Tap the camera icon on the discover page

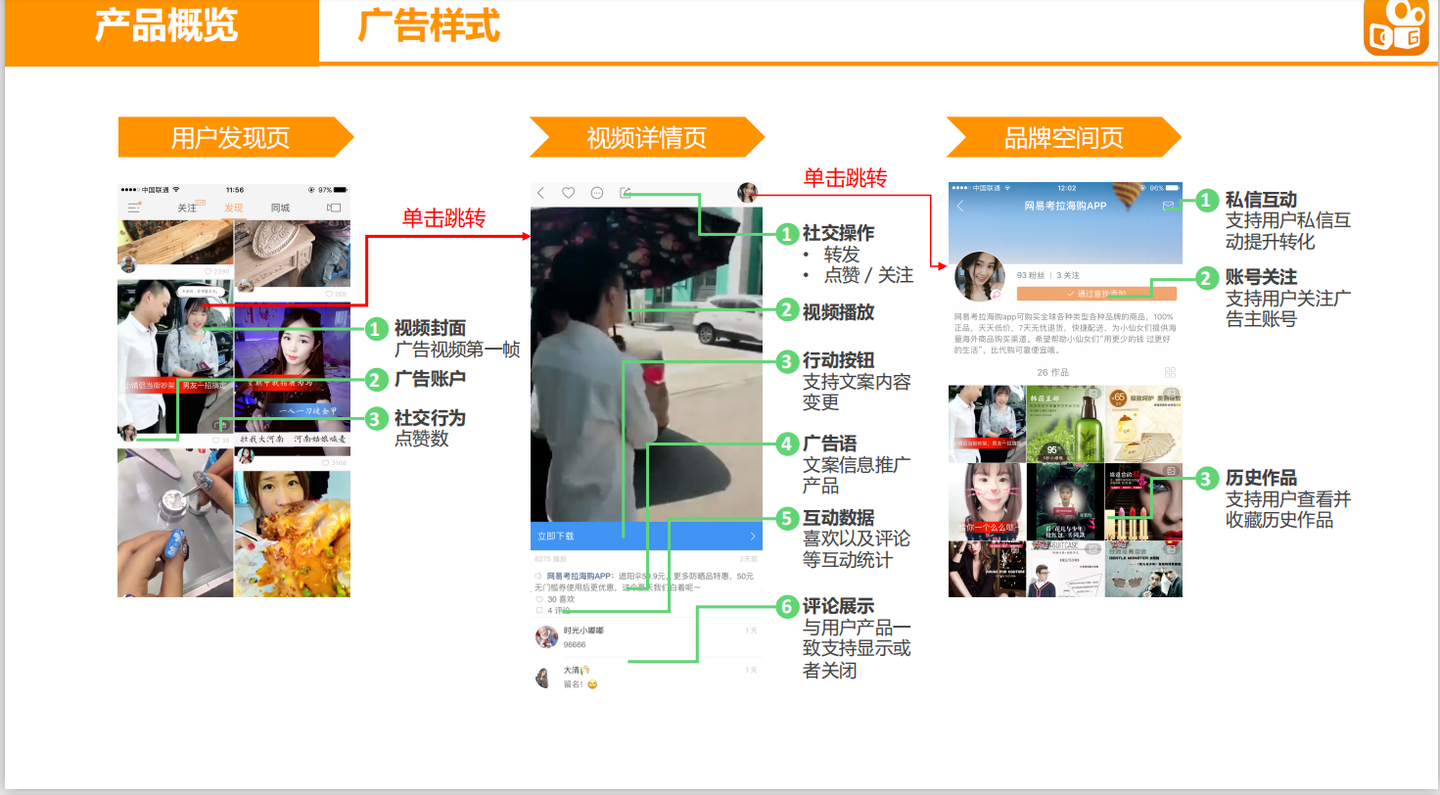[334, 207]
